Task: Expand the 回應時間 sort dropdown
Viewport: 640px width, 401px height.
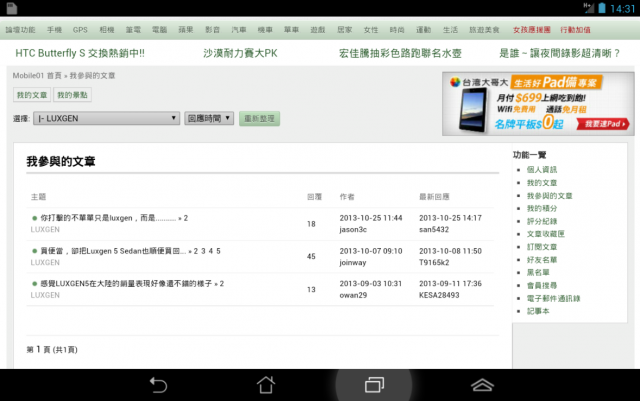Action: [209, 118]
